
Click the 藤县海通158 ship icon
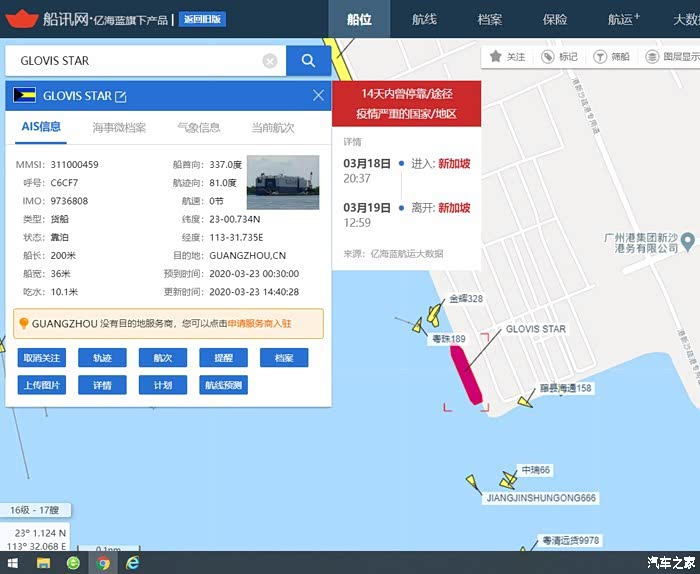tap(525, 401)
